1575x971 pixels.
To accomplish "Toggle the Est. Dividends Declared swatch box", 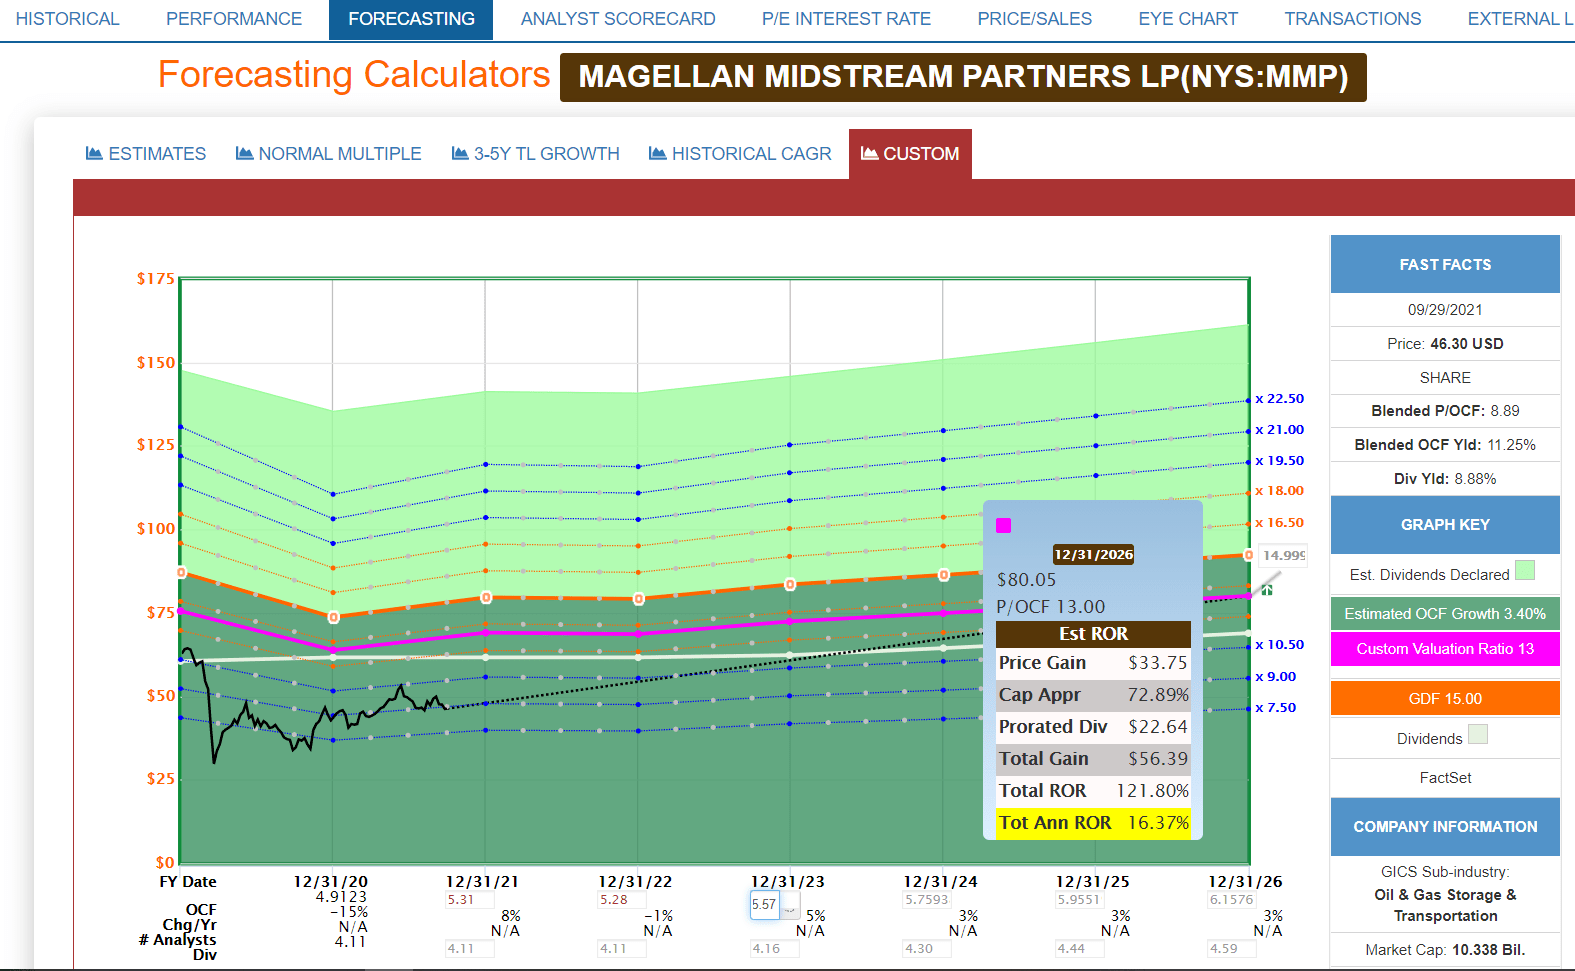I will [x=1524, y=571].
